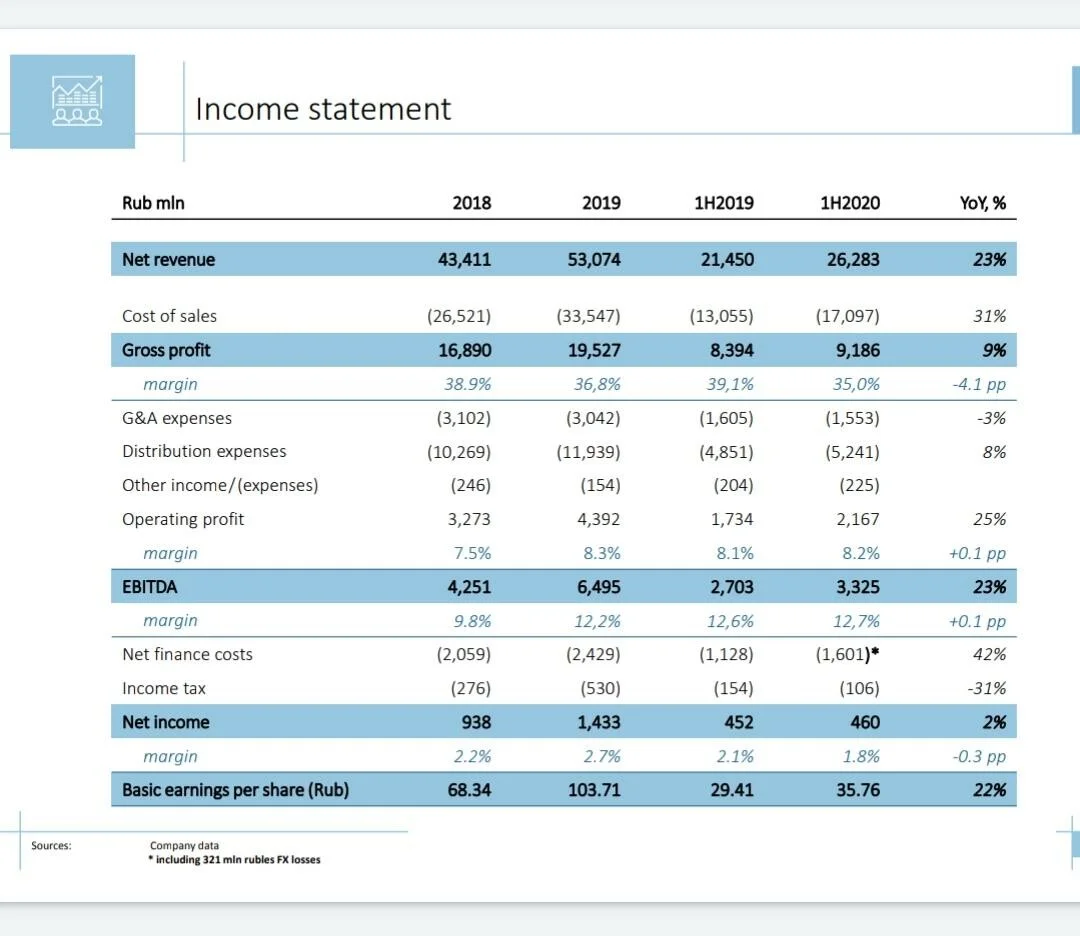Click Net revenue 1H2020 value 26,283
1080x936 pixels.
pyautogui.click(x=853, y=260)
